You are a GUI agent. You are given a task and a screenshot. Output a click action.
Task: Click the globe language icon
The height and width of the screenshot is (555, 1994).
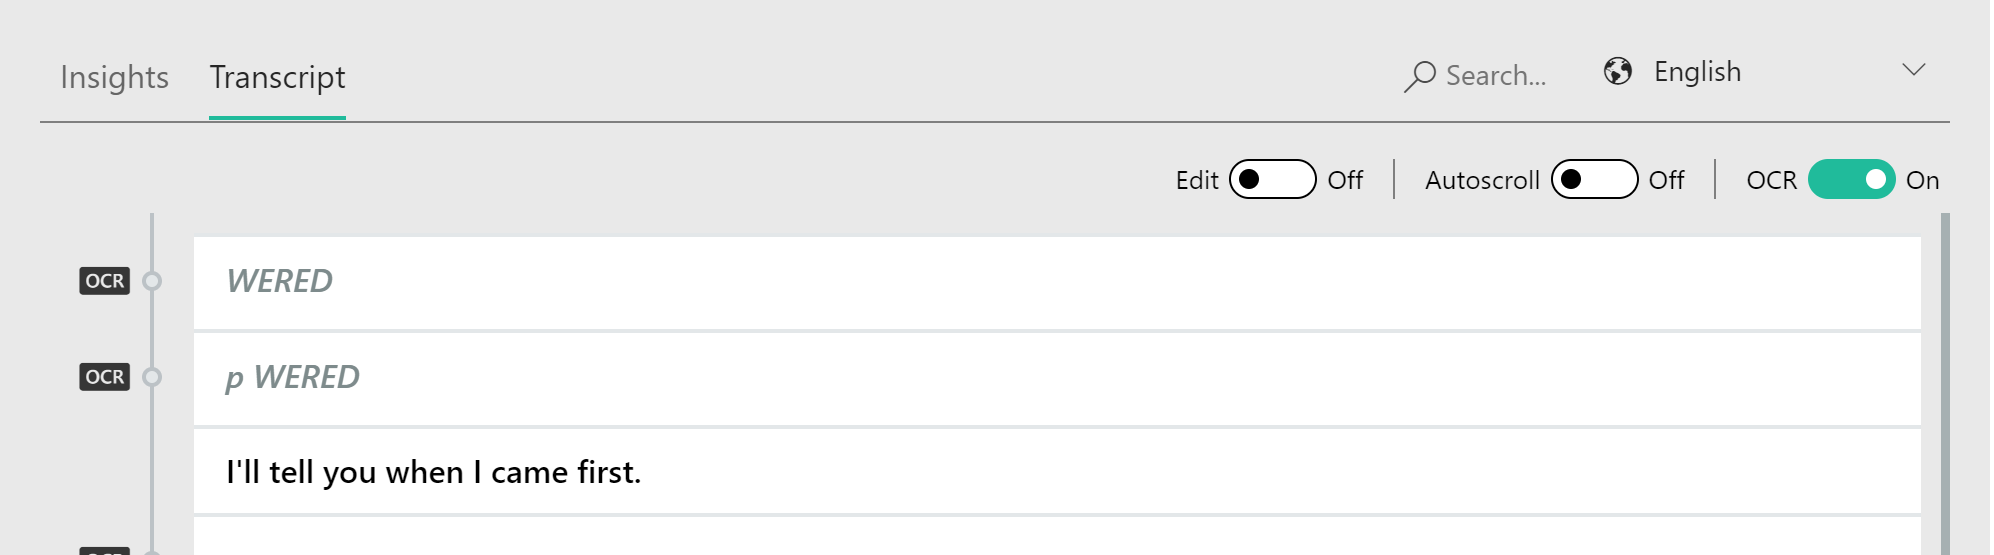tap(1617, 71)
